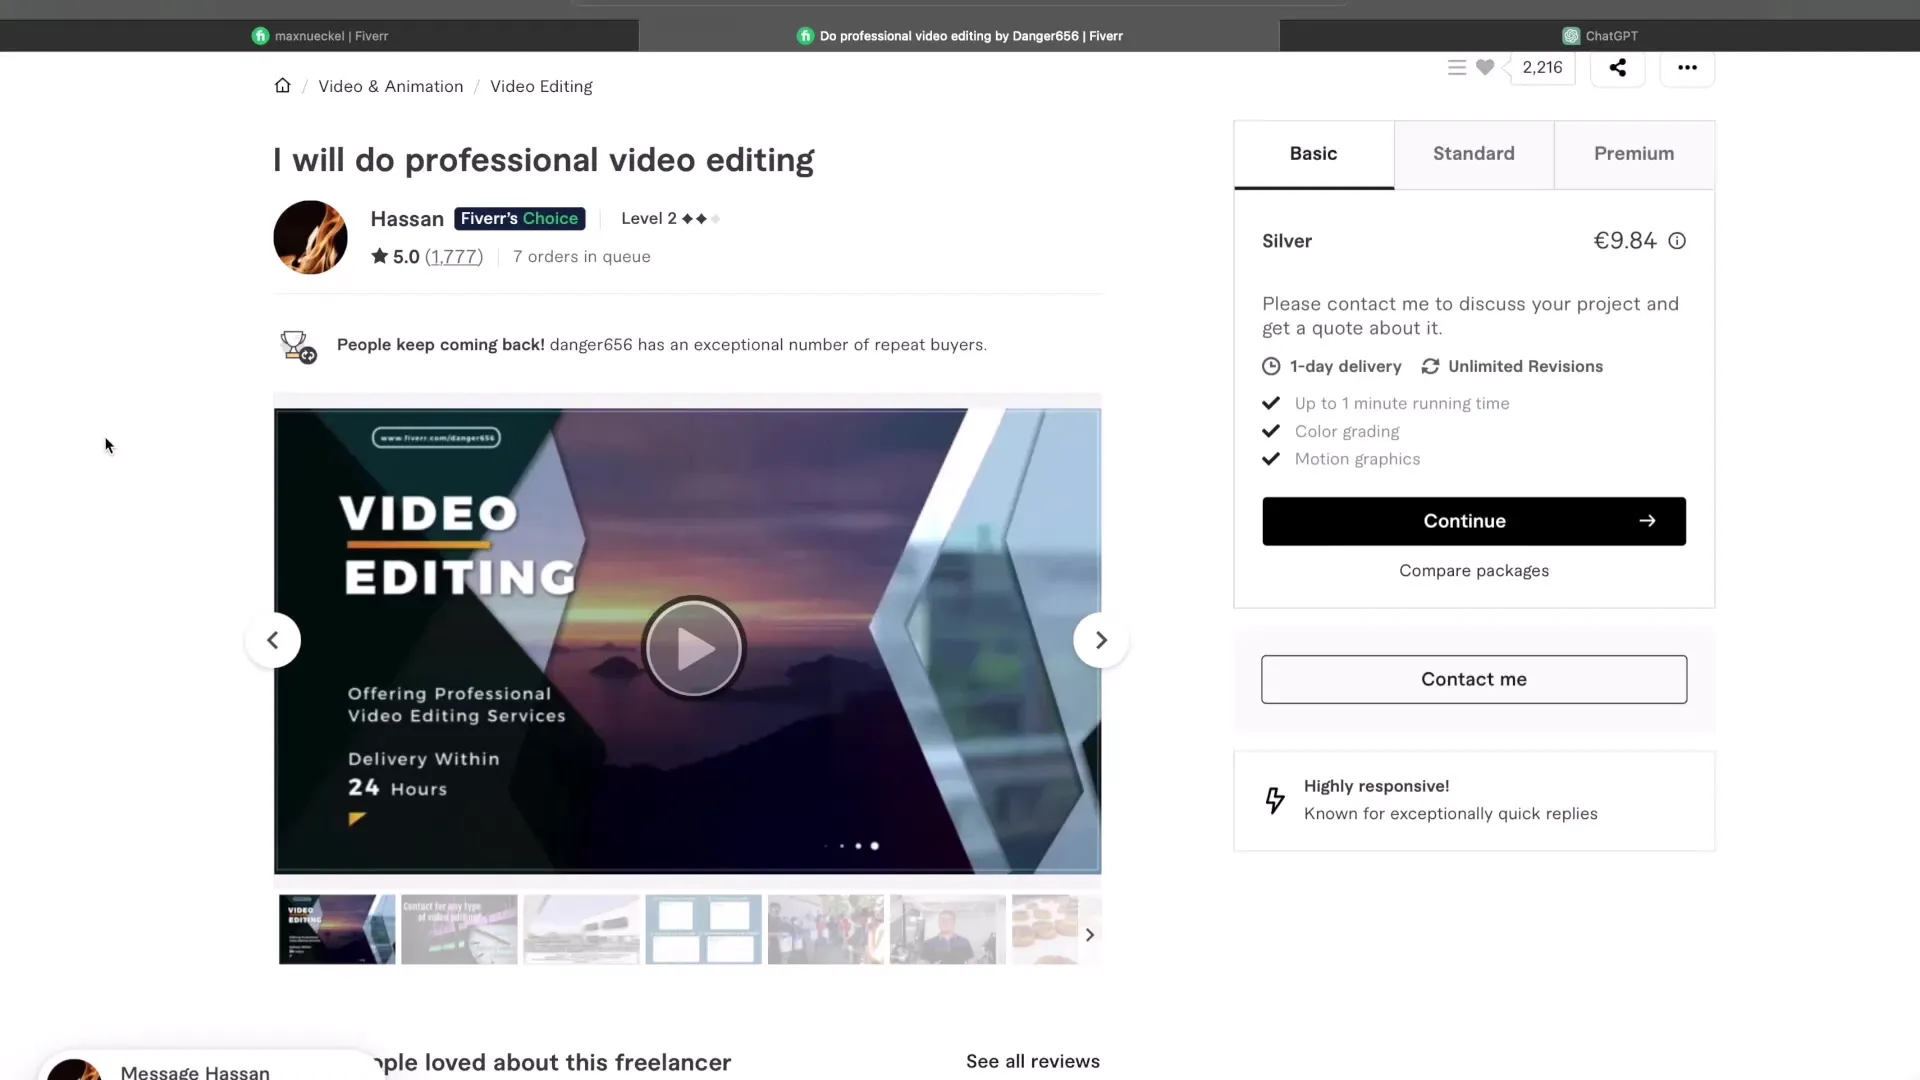Switch to the Danger656 Fiverr browser tab
Image resolution: width=1920 pixels, height=1080 pixels.
point(959,36)
